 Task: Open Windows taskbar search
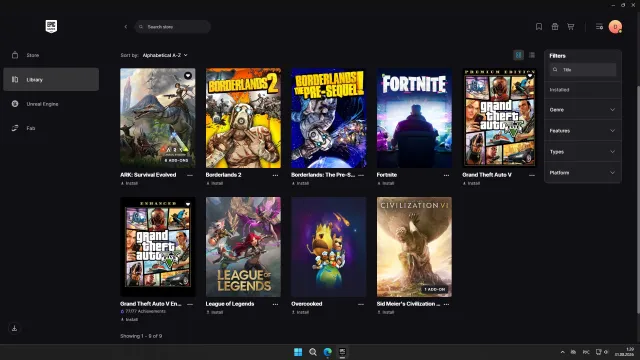[x=313, y=352]
